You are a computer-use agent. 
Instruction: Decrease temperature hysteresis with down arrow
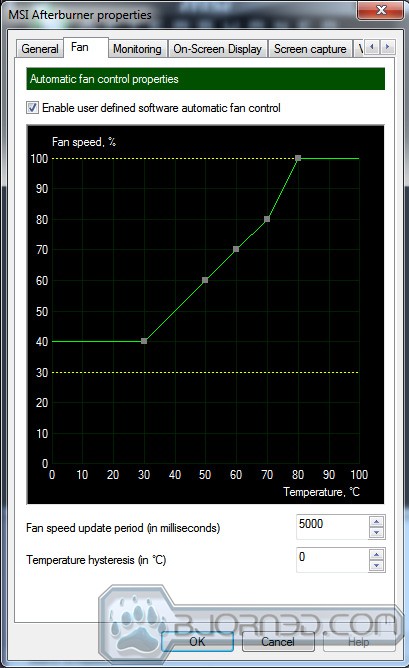tap(376, 565)
